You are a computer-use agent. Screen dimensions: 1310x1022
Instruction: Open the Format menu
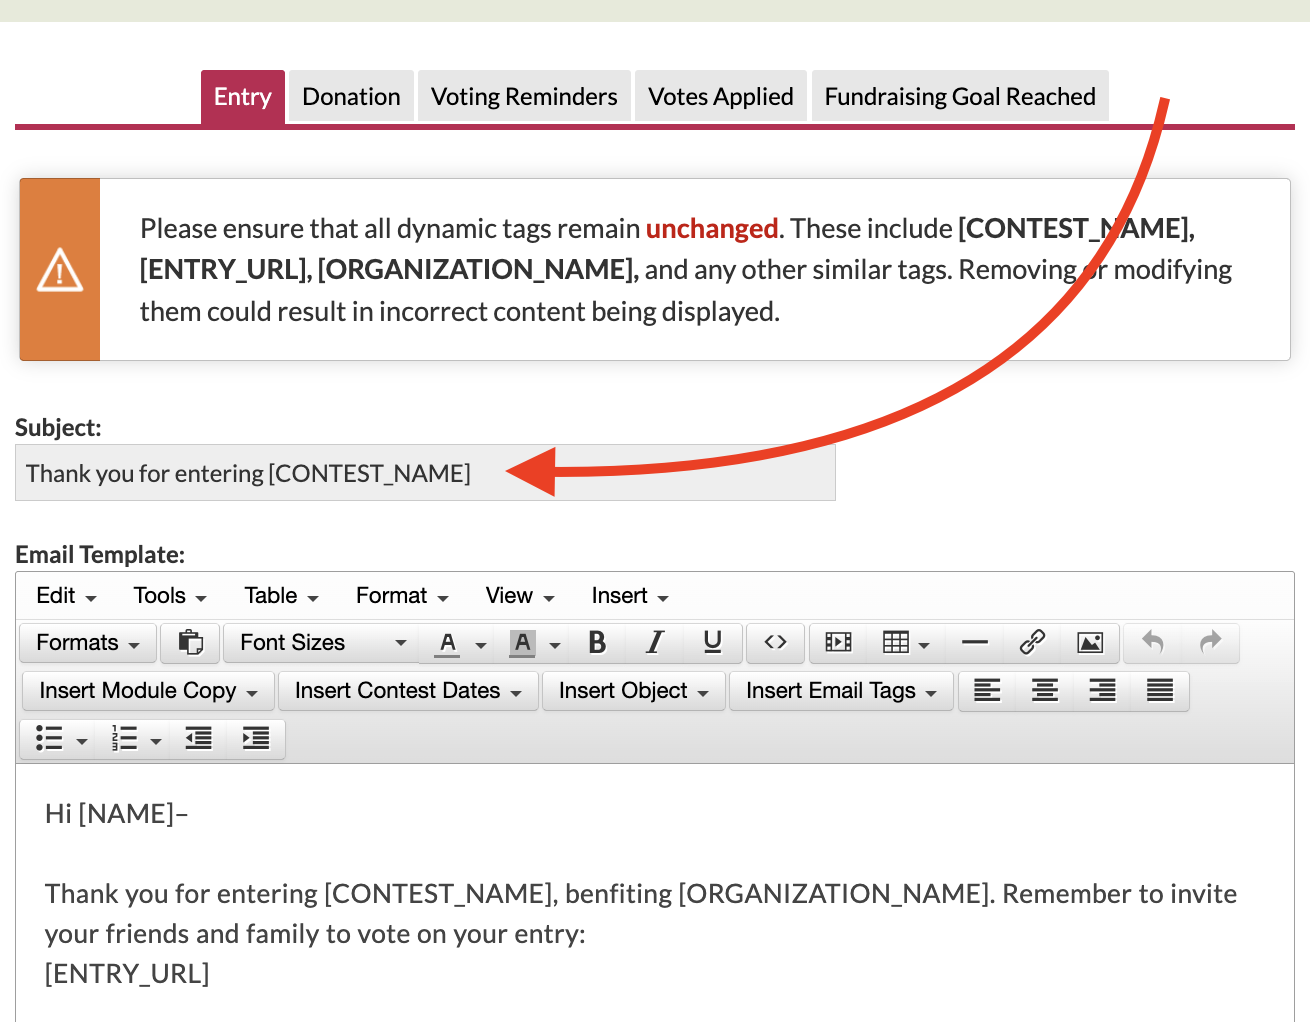(x=401, y=596)
